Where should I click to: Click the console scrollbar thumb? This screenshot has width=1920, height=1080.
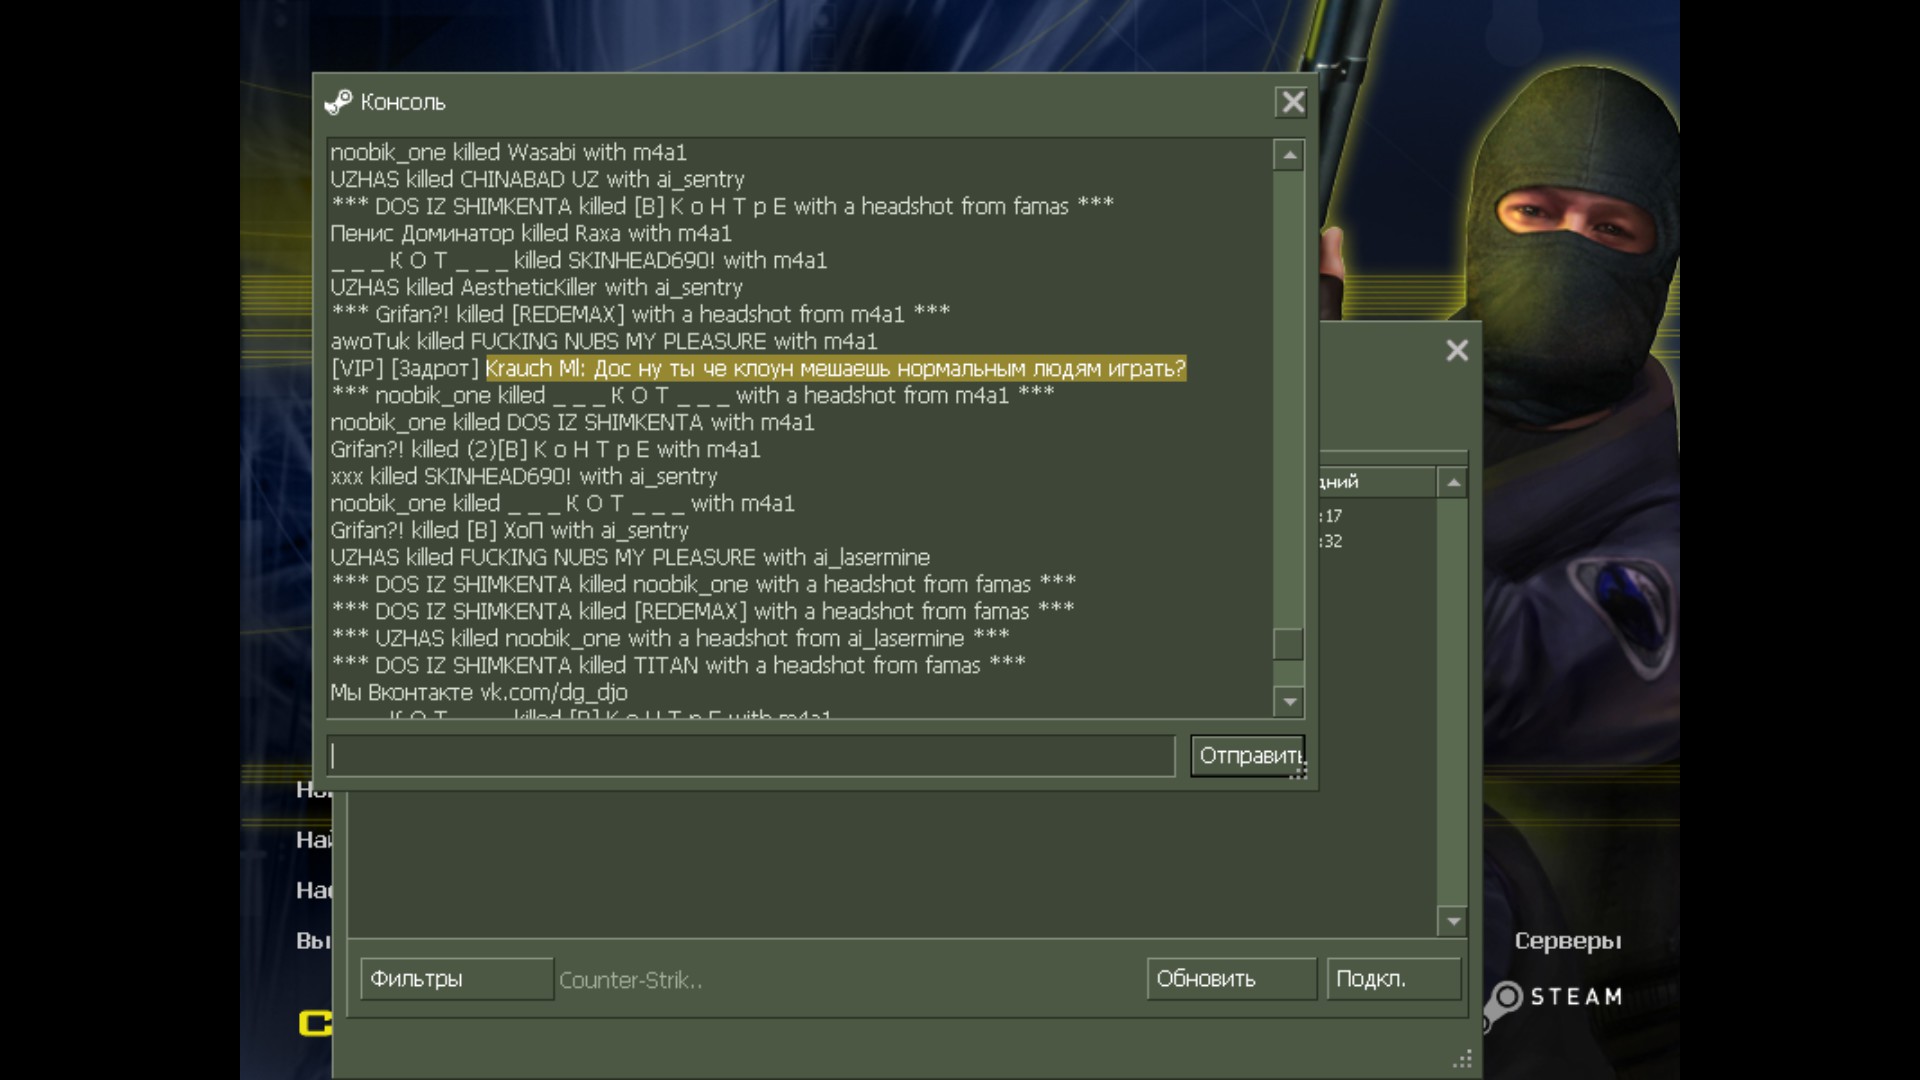(1288, 644)
